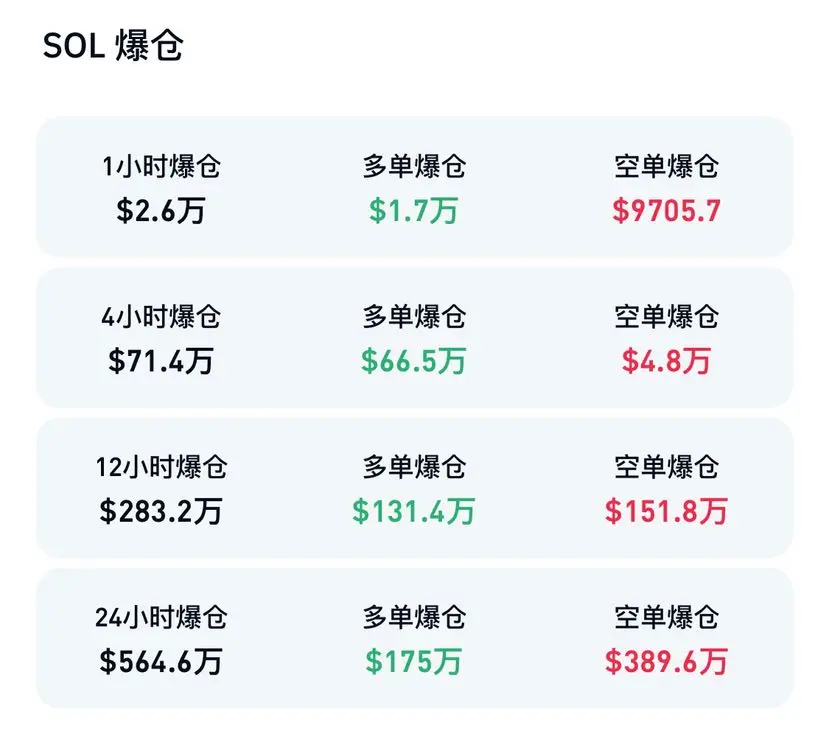Click the $564.6万 total liquidation value
This screenshot has width=829, height=731.
pyautogui.click(x=161, y=661)
